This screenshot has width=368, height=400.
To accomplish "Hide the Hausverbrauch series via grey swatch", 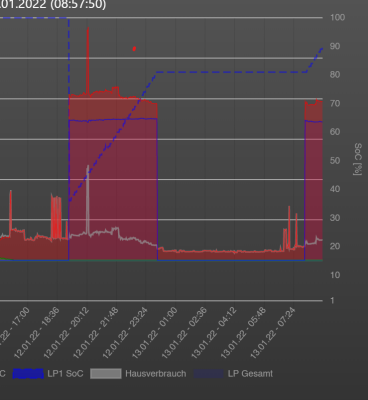I will (x=106, y=374).
